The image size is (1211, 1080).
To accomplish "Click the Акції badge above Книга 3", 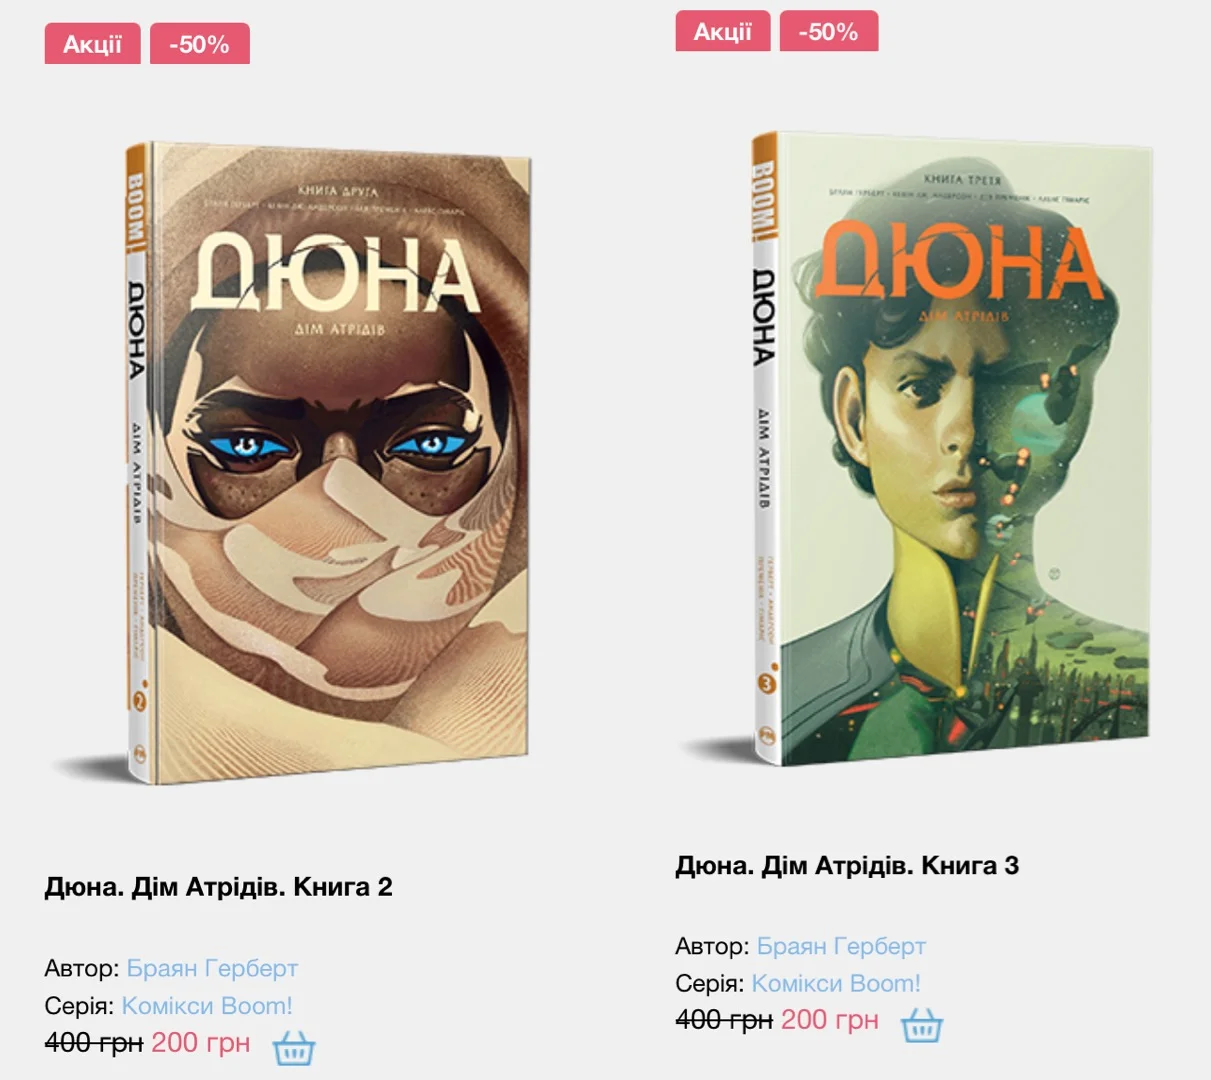I will (x=723, y=31).
